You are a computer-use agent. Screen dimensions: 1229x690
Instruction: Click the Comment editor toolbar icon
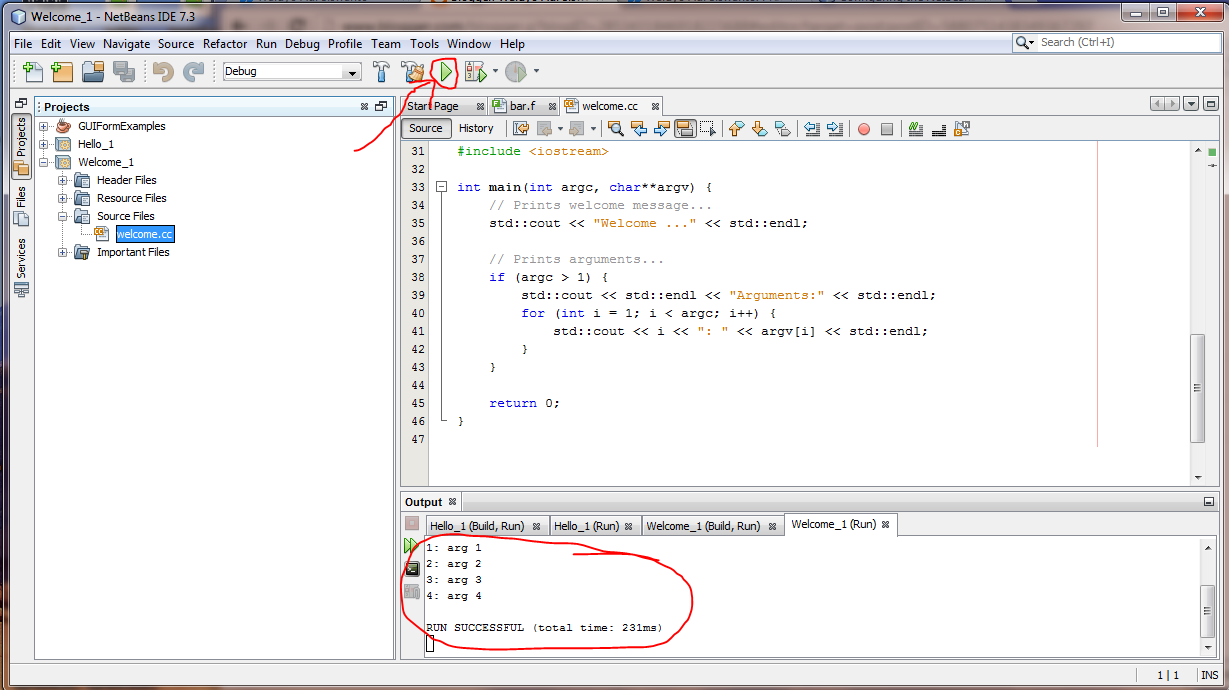click(x=915, y=128)
